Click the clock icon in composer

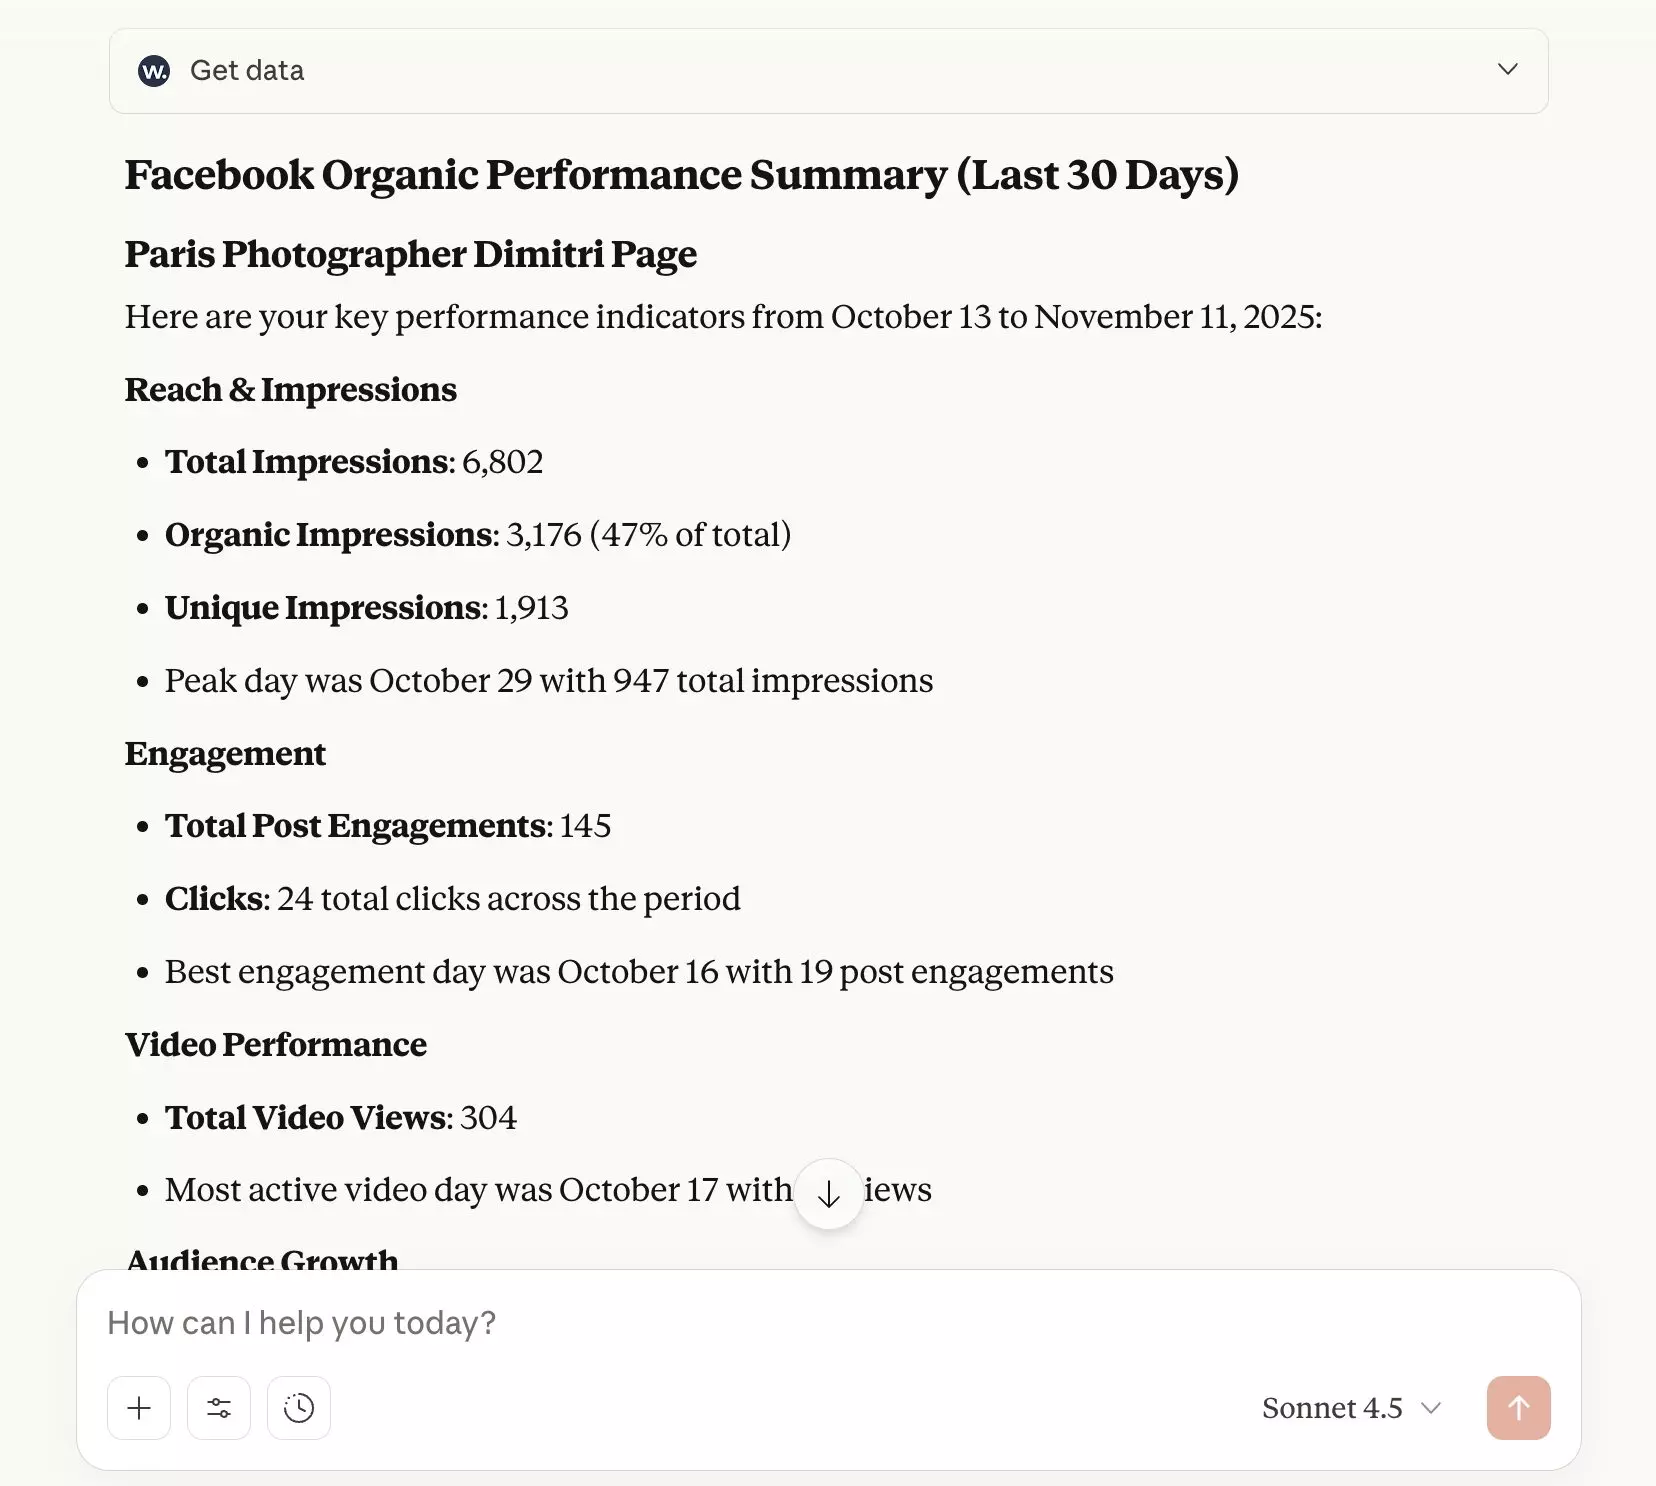coord(299,1408)
